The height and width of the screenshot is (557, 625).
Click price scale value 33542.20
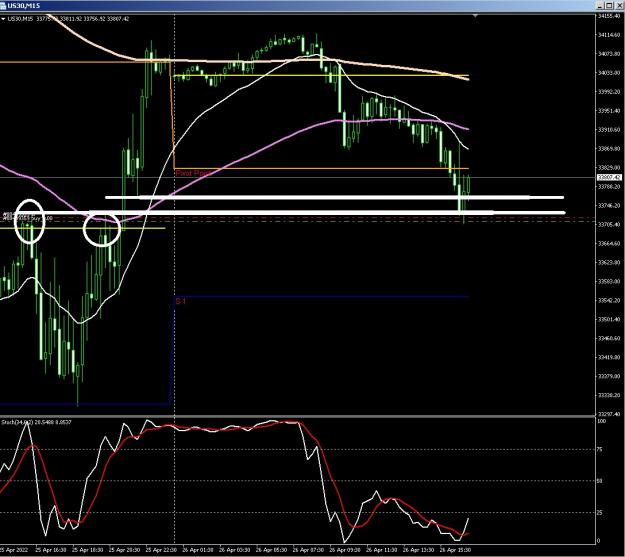(609, 300)
